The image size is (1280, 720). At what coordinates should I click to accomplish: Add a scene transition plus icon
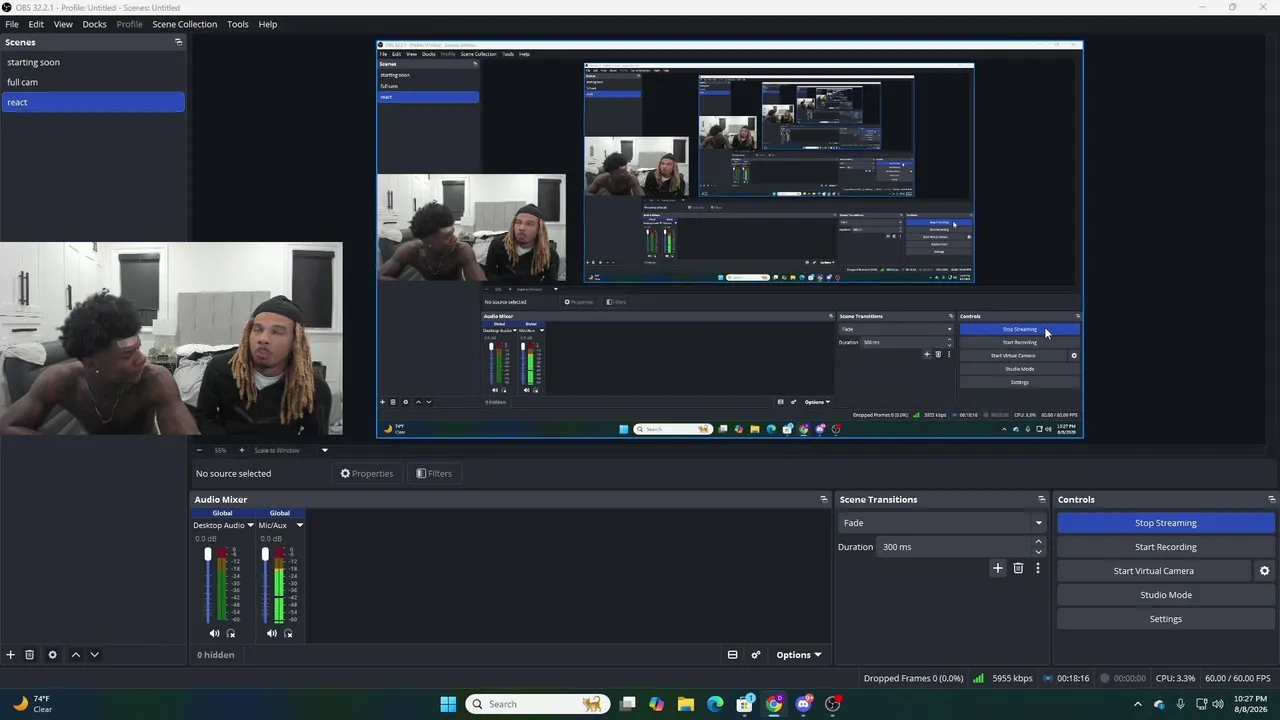997,568
